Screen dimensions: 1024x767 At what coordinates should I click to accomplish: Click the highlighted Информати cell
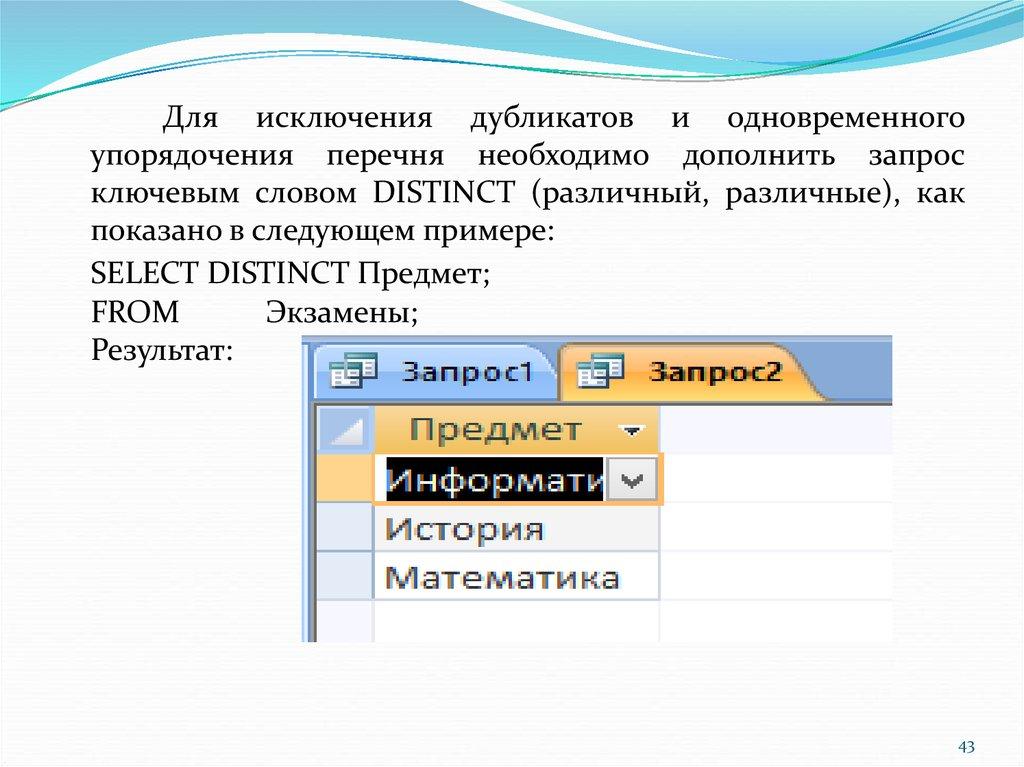coord(493,482)
